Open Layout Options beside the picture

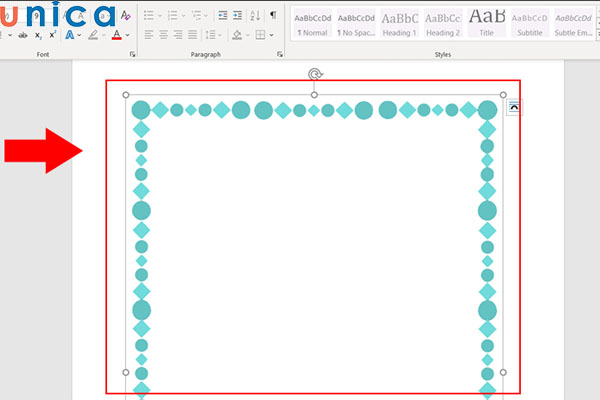pos(514,107)
